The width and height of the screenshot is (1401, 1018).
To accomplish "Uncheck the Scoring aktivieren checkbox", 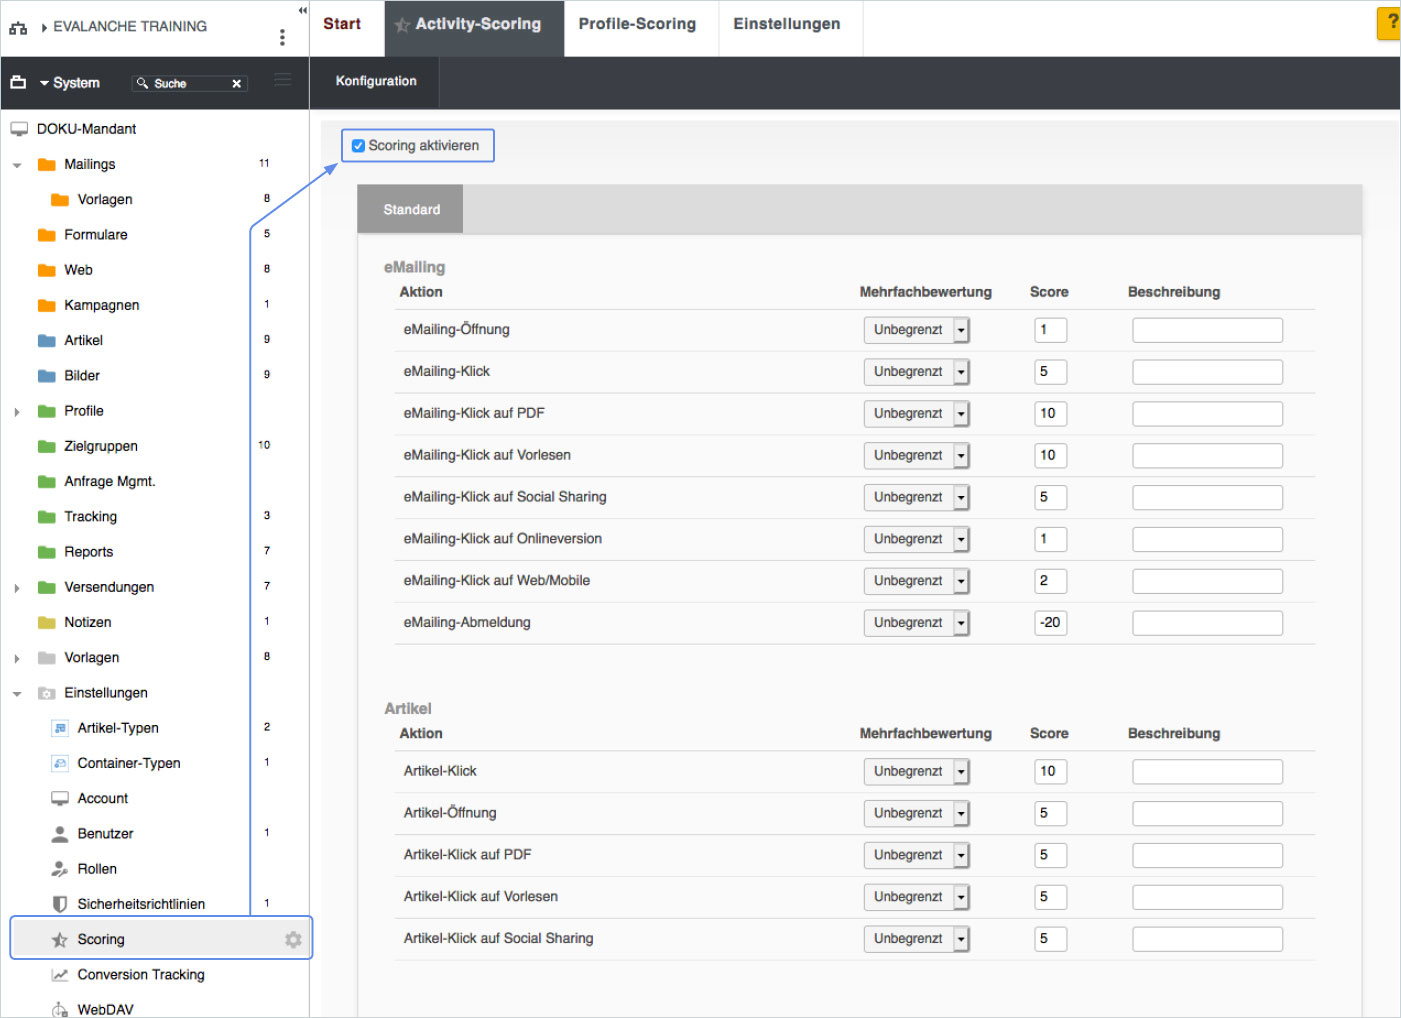I will (x=358, y=146).
